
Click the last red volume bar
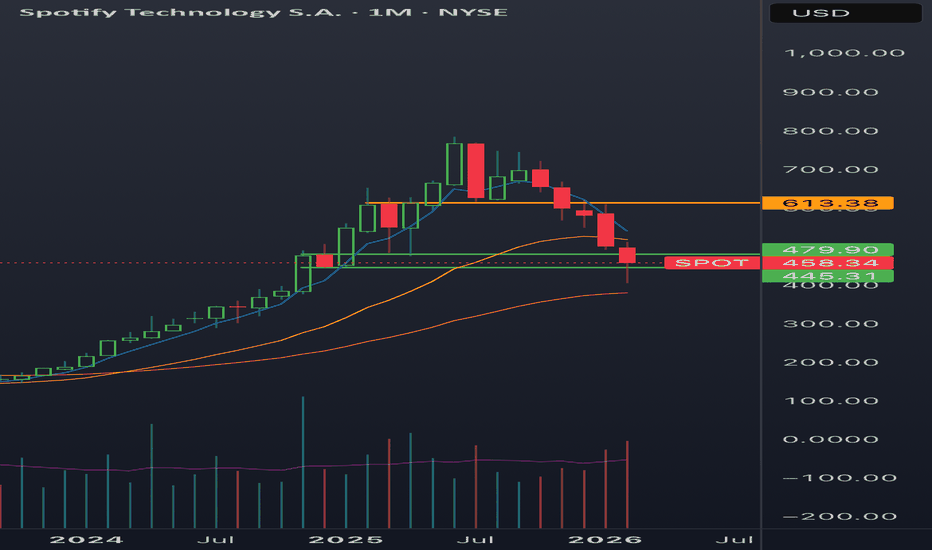(627, 485)
